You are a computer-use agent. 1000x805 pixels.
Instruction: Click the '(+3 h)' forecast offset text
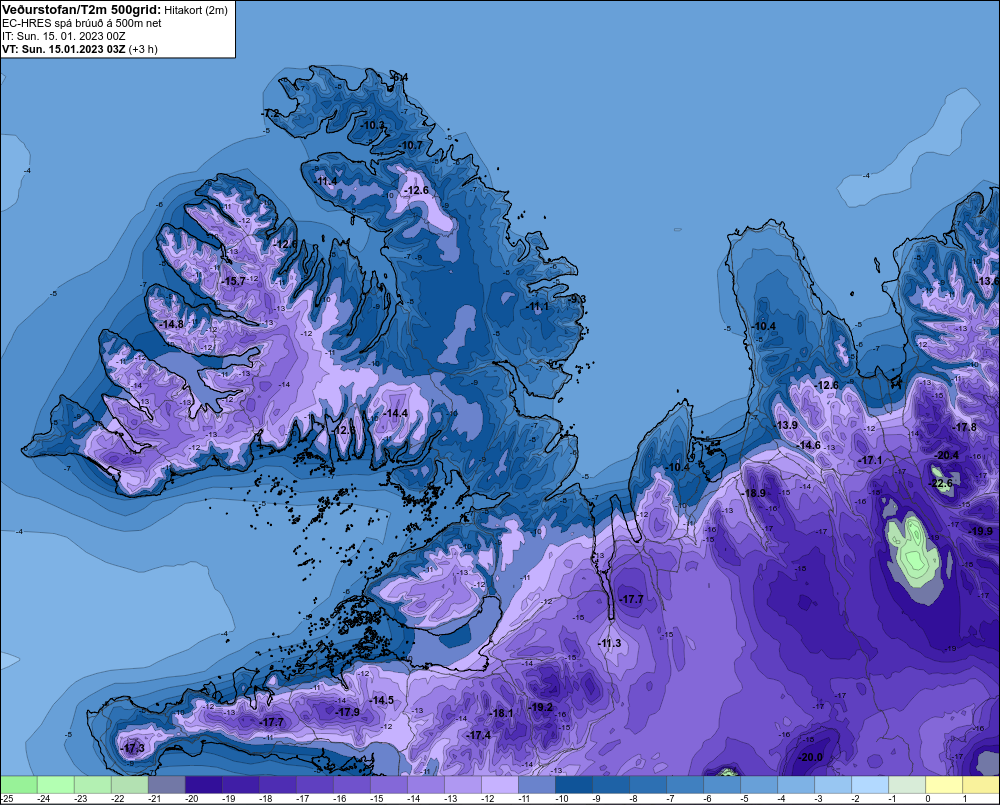pos(143,49)
